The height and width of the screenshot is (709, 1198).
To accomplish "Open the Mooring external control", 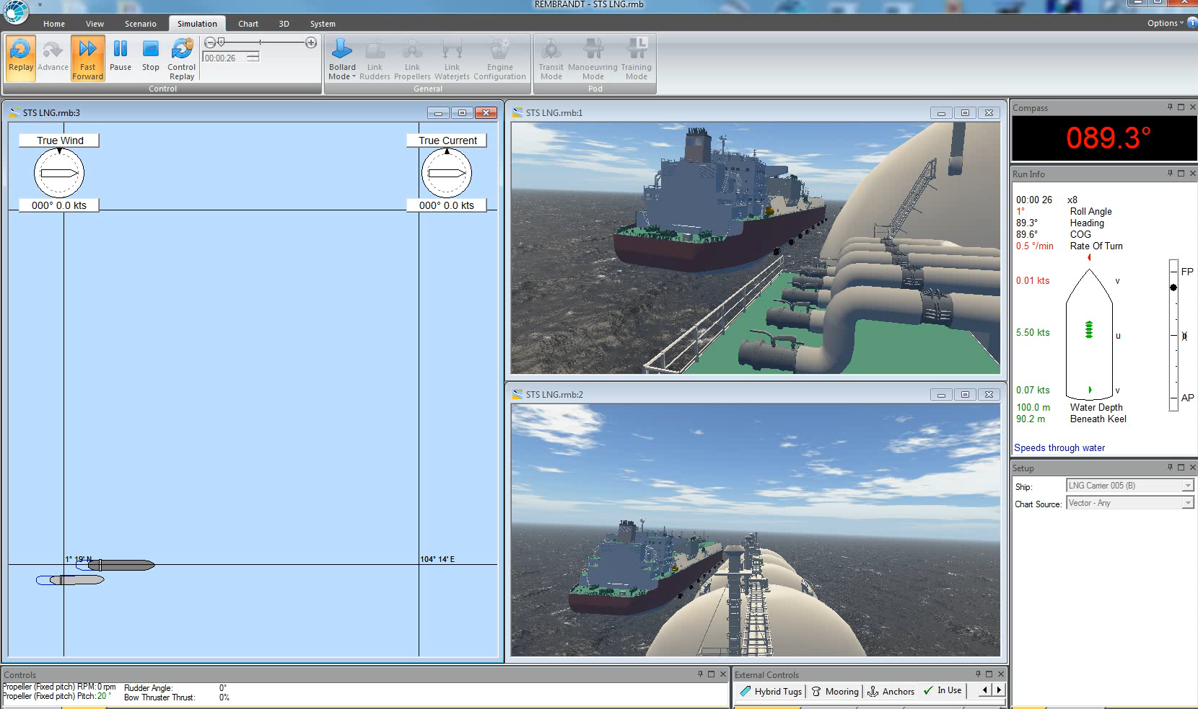I will [x=835, y=691].
